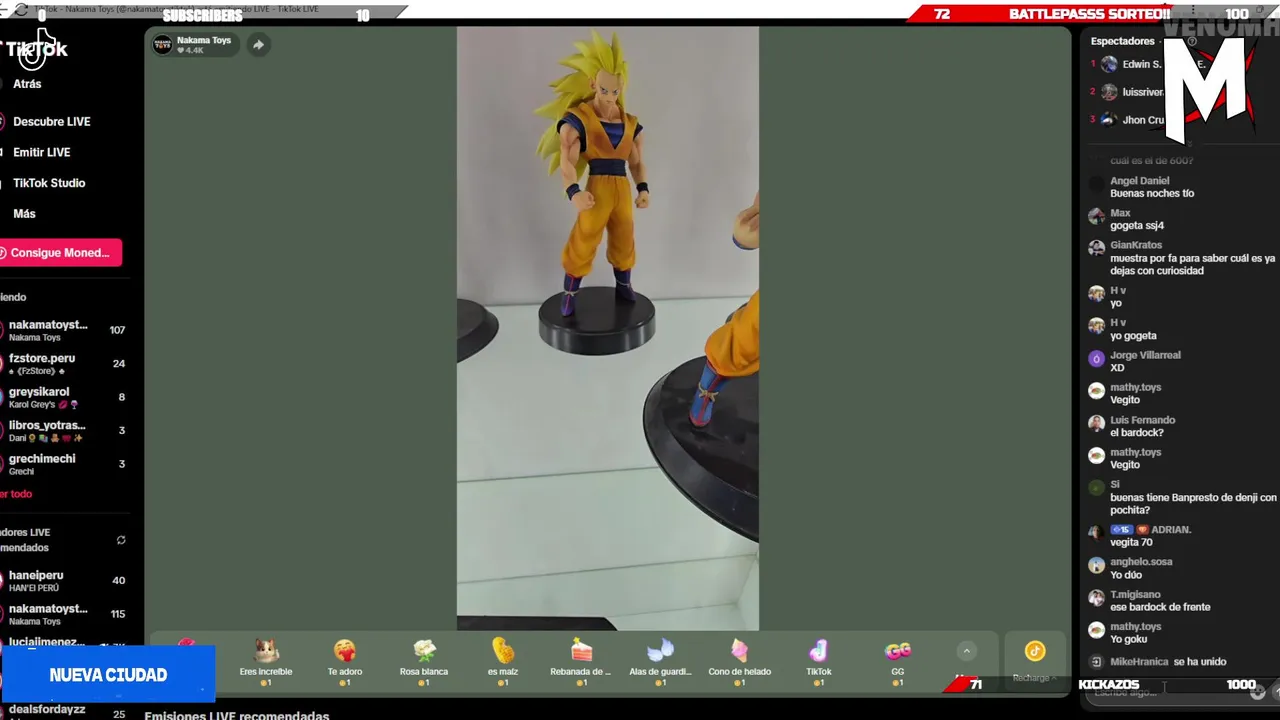Click the Consigue Monedas button
1280x720 pixels.
click(60, 253)
